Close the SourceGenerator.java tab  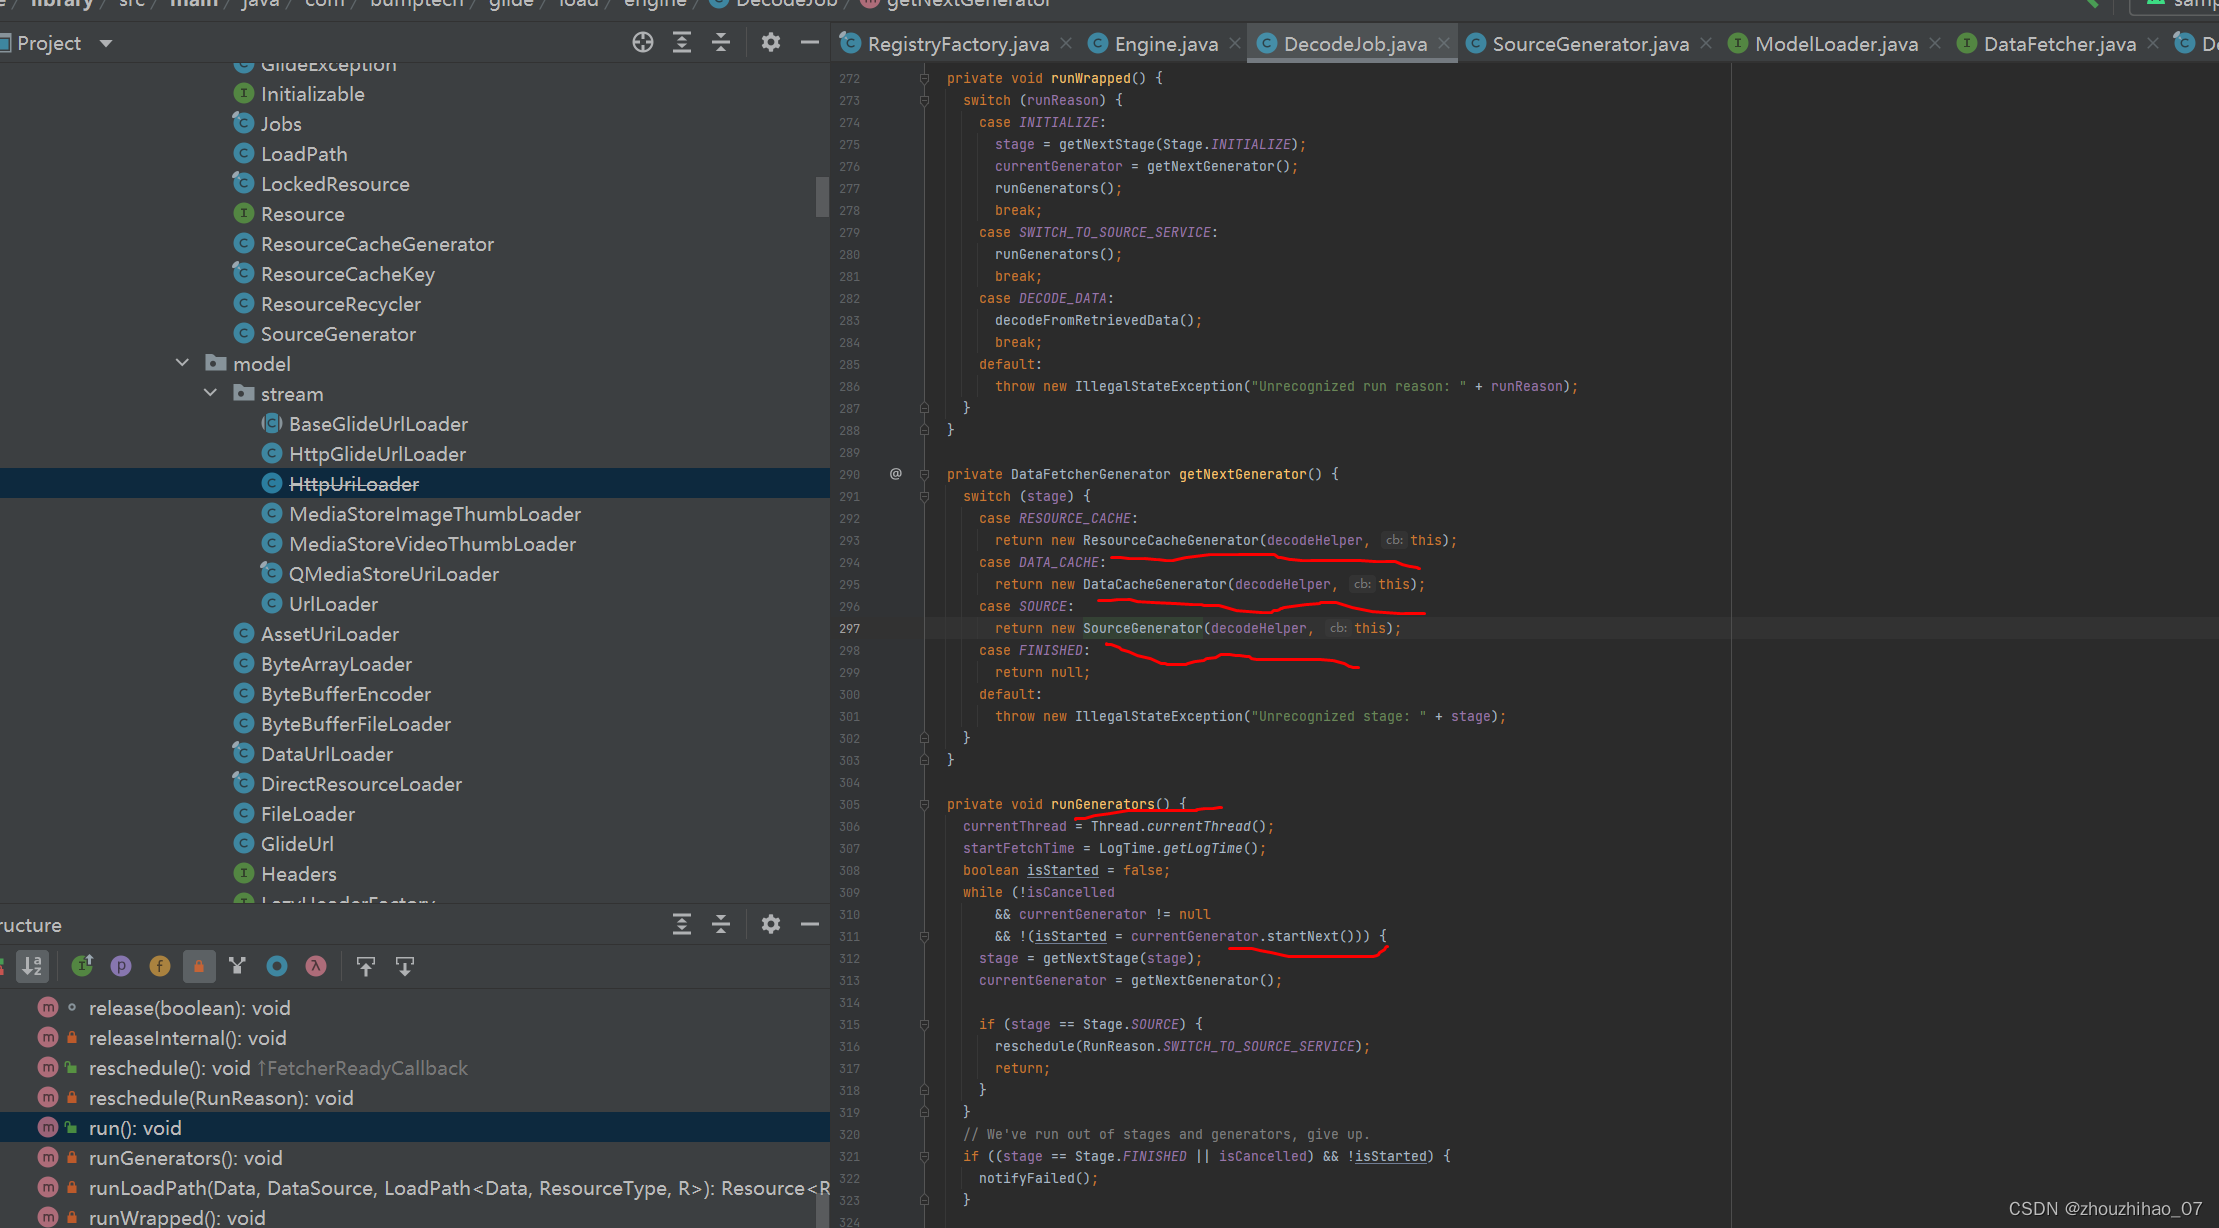point(1706,43)
